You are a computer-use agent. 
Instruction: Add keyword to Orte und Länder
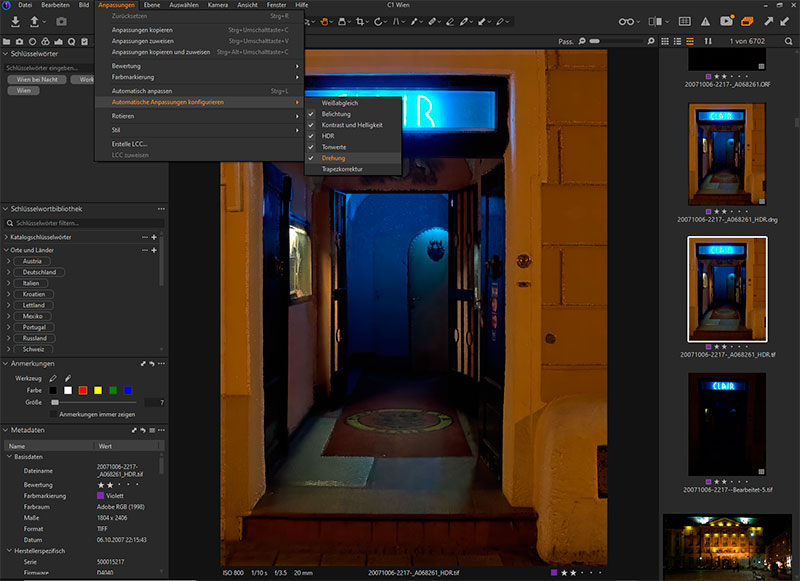154,250
